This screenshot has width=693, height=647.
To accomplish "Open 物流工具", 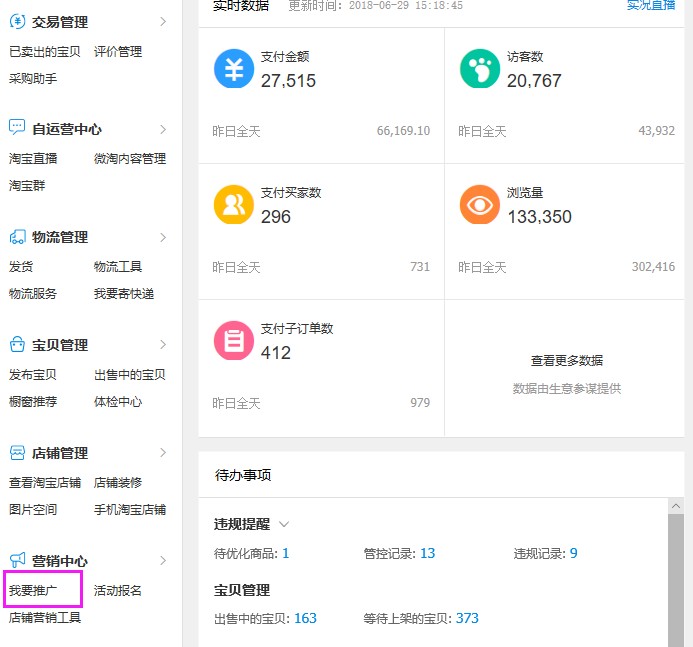I will click(x=118, y=266).
